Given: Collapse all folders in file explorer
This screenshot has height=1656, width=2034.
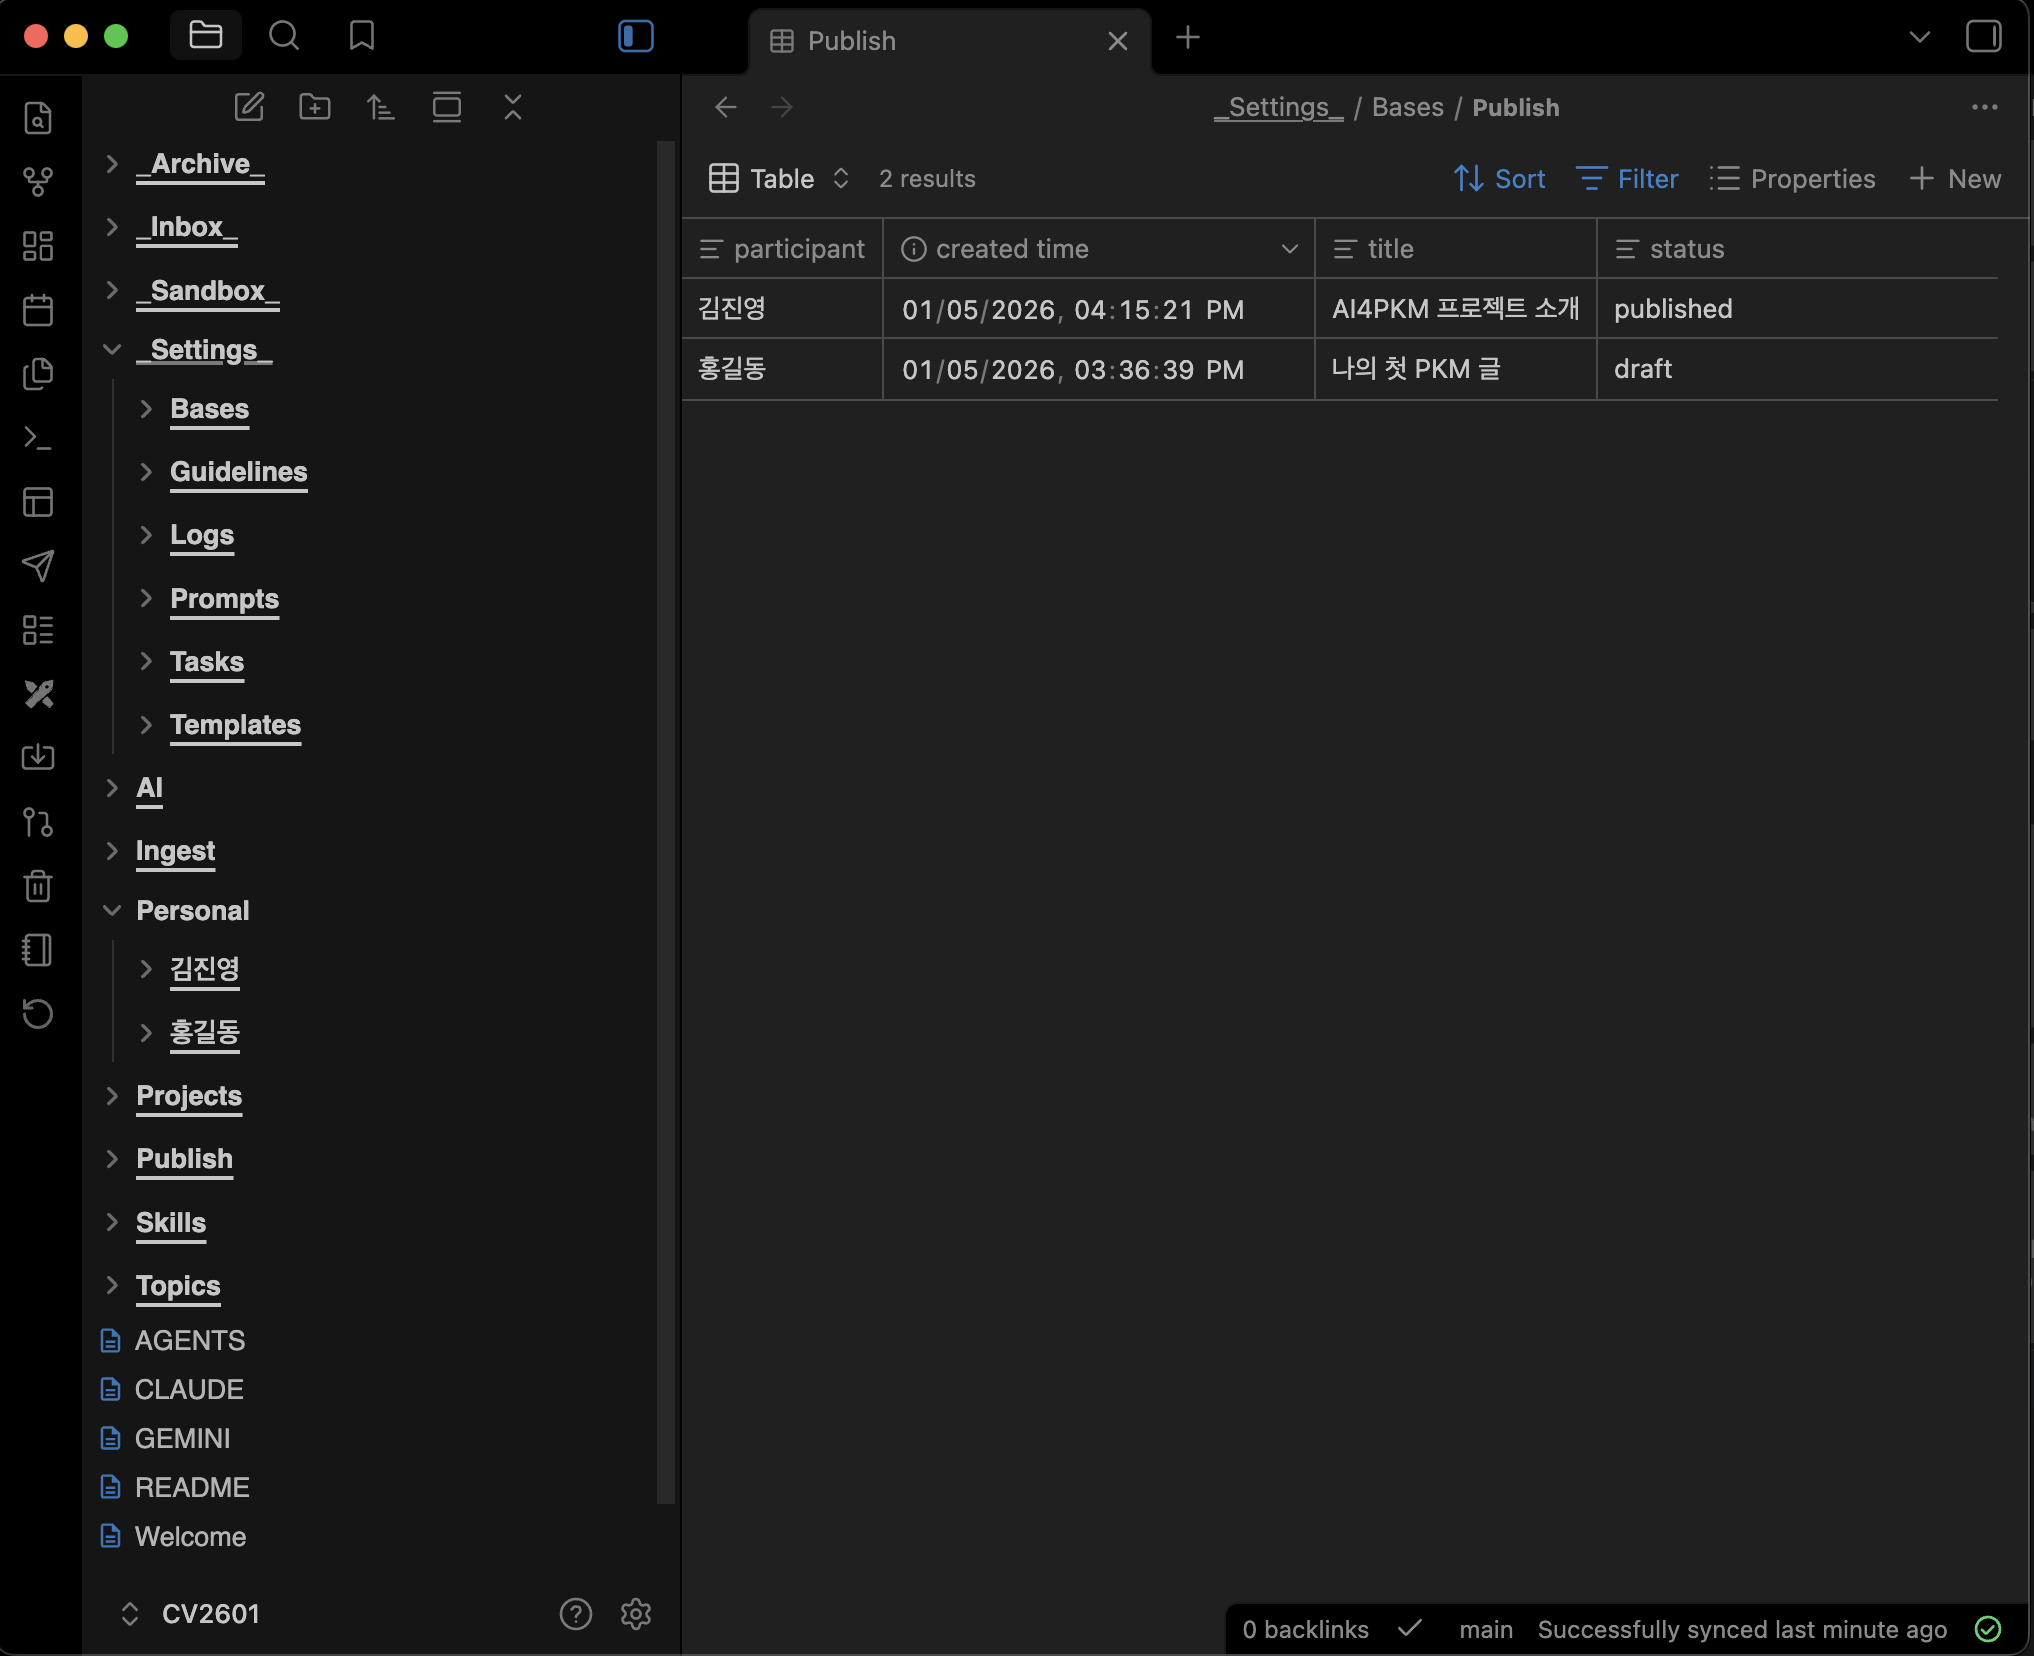Looking at the screenshot, I should point(513,107).
